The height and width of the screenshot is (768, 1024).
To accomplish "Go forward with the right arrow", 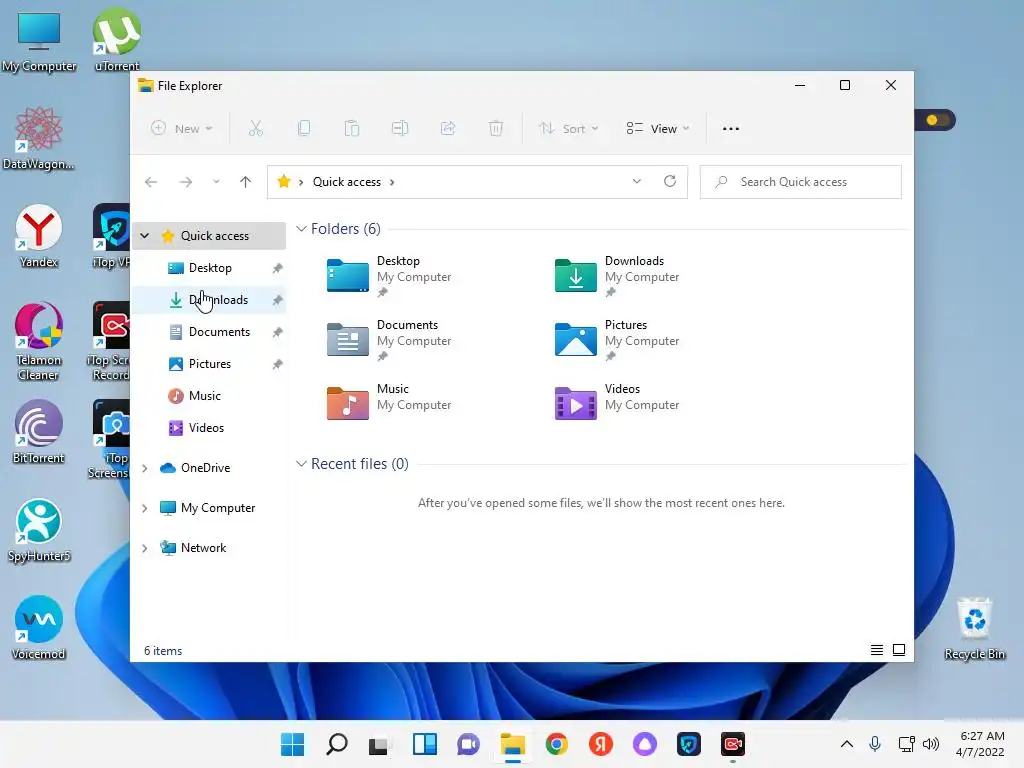I will pyautogui.click(x=186, y=182).
